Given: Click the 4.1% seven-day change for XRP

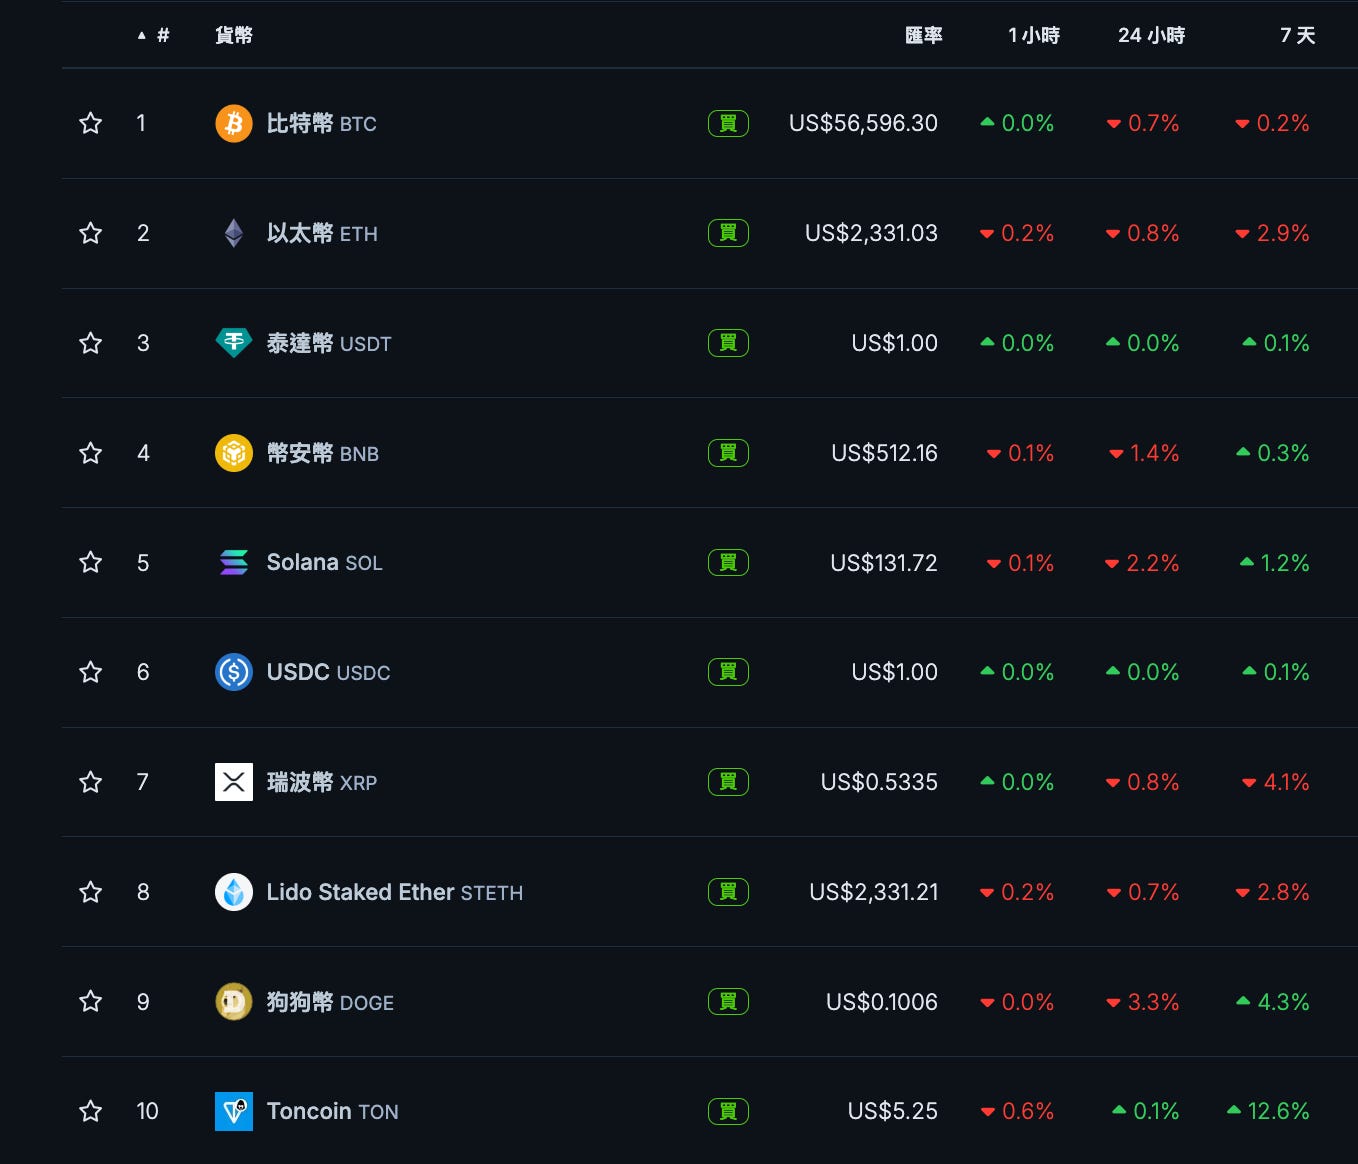Looking at the screenshot, I should point(1276,782).
